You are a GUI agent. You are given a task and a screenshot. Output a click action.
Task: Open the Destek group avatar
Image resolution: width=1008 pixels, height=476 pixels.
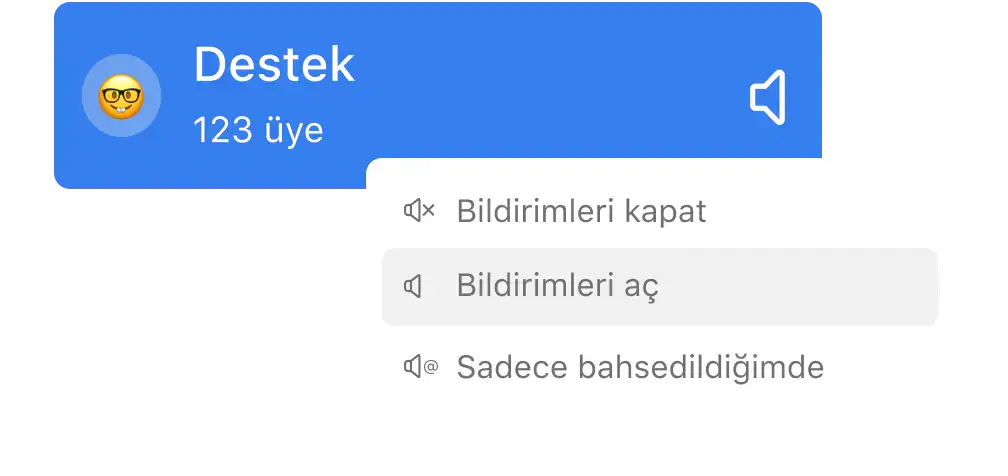pos(121,97)
